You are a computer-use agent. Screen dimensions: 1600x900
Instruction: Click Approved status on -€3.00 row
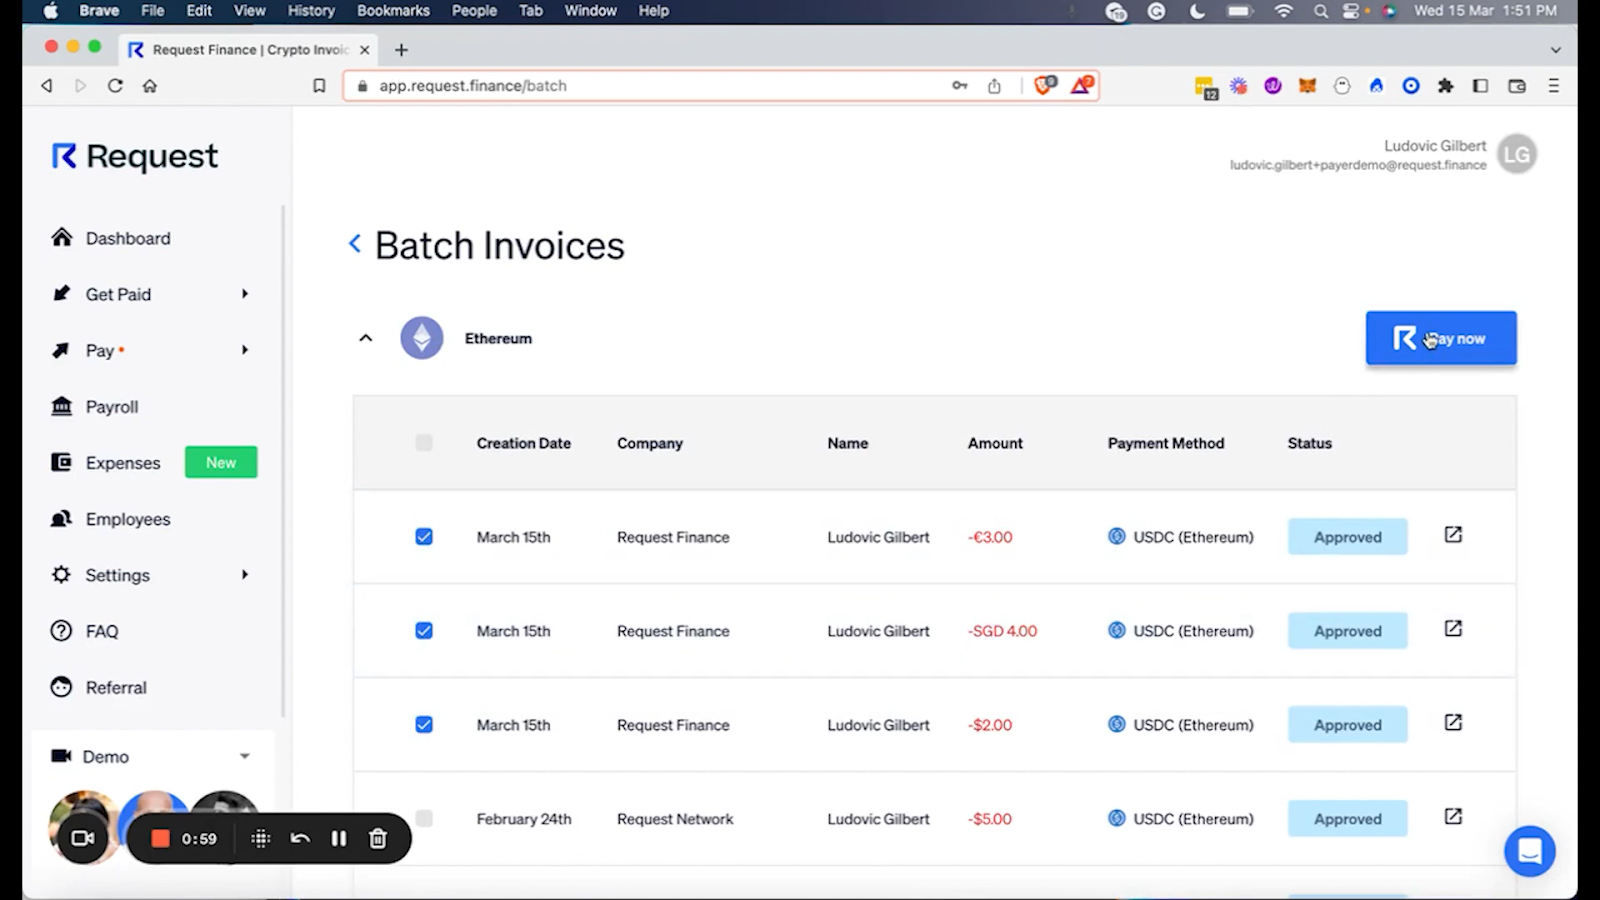coord(1347,537)
